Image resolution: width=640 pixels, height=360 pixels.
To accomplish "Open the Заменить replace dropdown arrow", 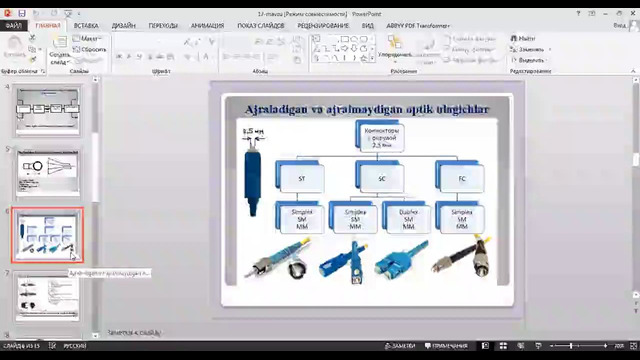I will click(x=550, y=49).
